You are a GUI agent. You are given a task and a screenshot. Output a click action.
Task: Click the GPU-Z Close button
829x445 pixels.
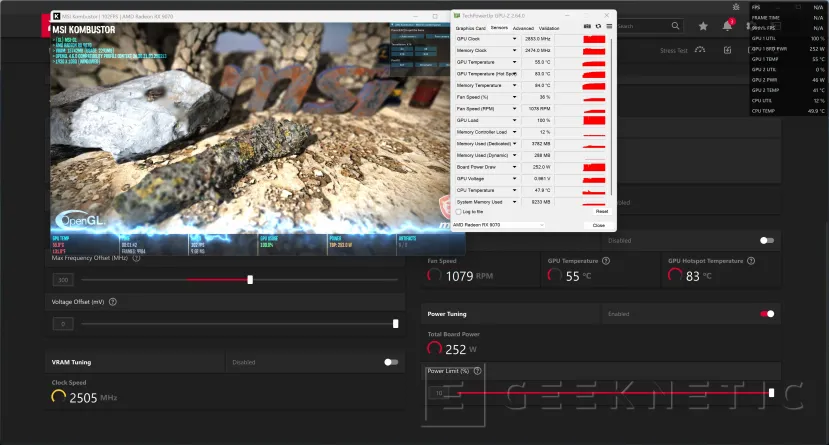[x=598, y=225]
